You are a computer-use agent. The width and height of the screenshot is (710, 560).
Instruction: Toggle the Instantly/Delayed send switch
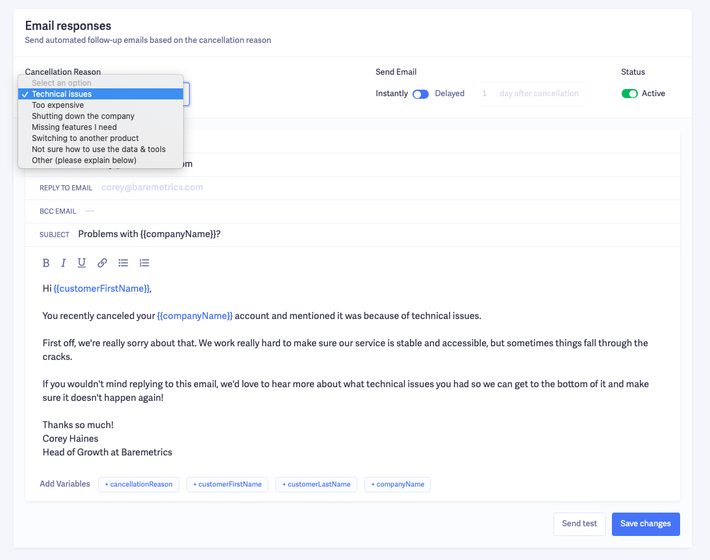[x=420, y=94]
